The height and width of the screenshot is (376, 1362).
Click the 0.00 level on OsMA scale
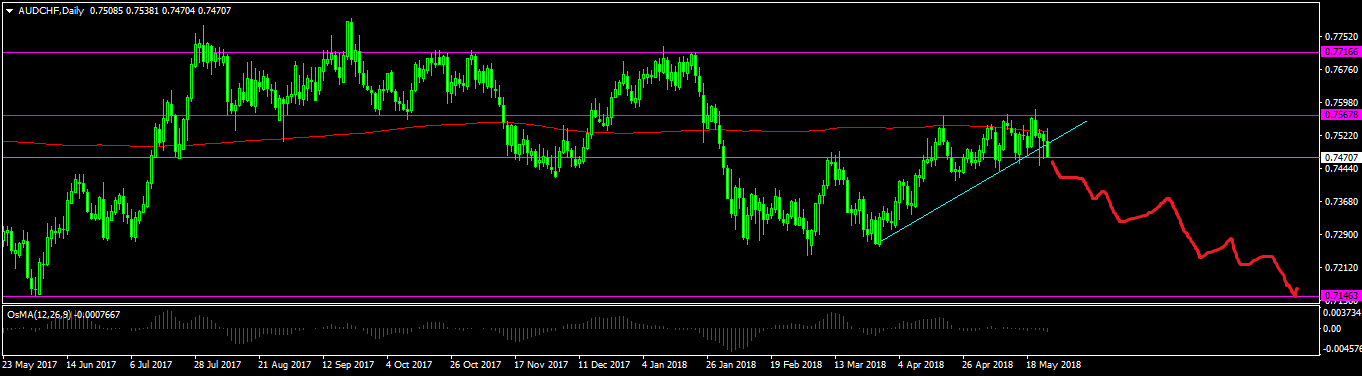coord(1332,328)
